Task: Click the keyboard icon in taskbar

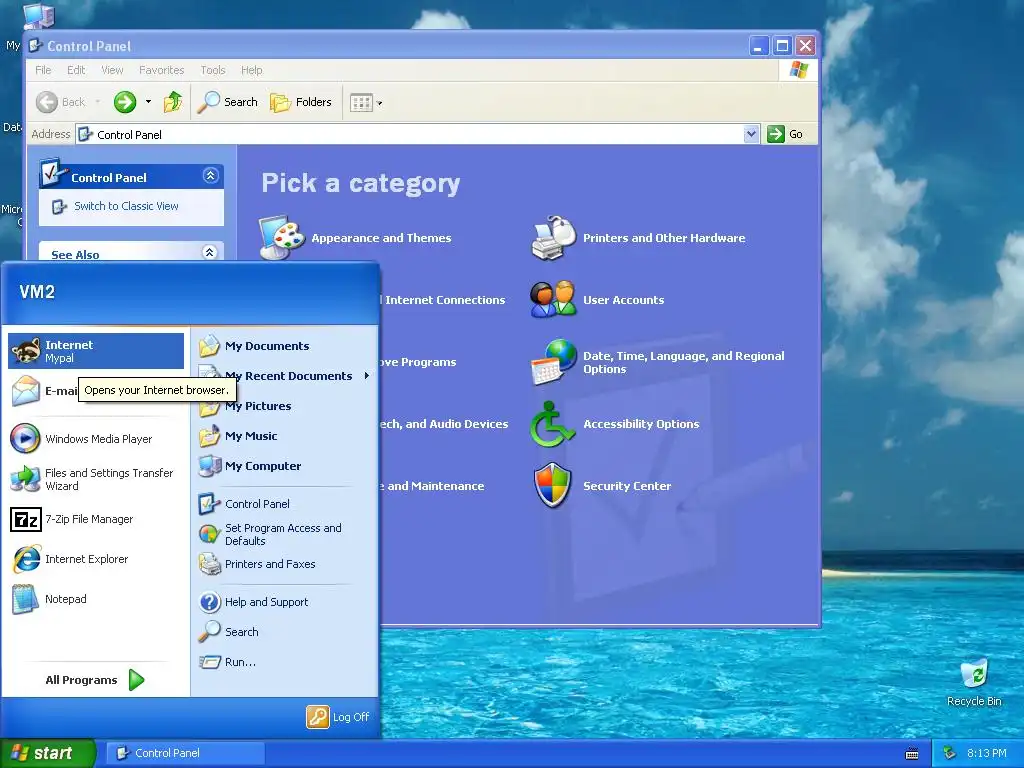Action: point(912,754)
